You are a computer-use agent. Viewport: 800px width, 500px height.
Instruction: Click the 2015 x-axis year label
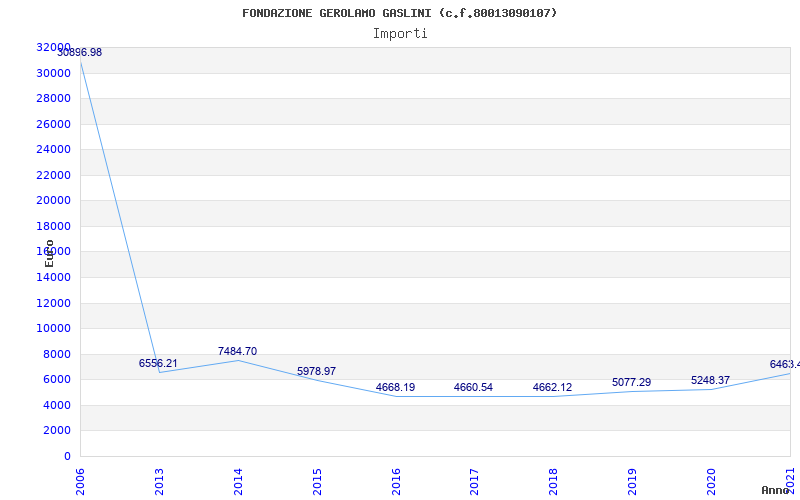coord(317,482)
